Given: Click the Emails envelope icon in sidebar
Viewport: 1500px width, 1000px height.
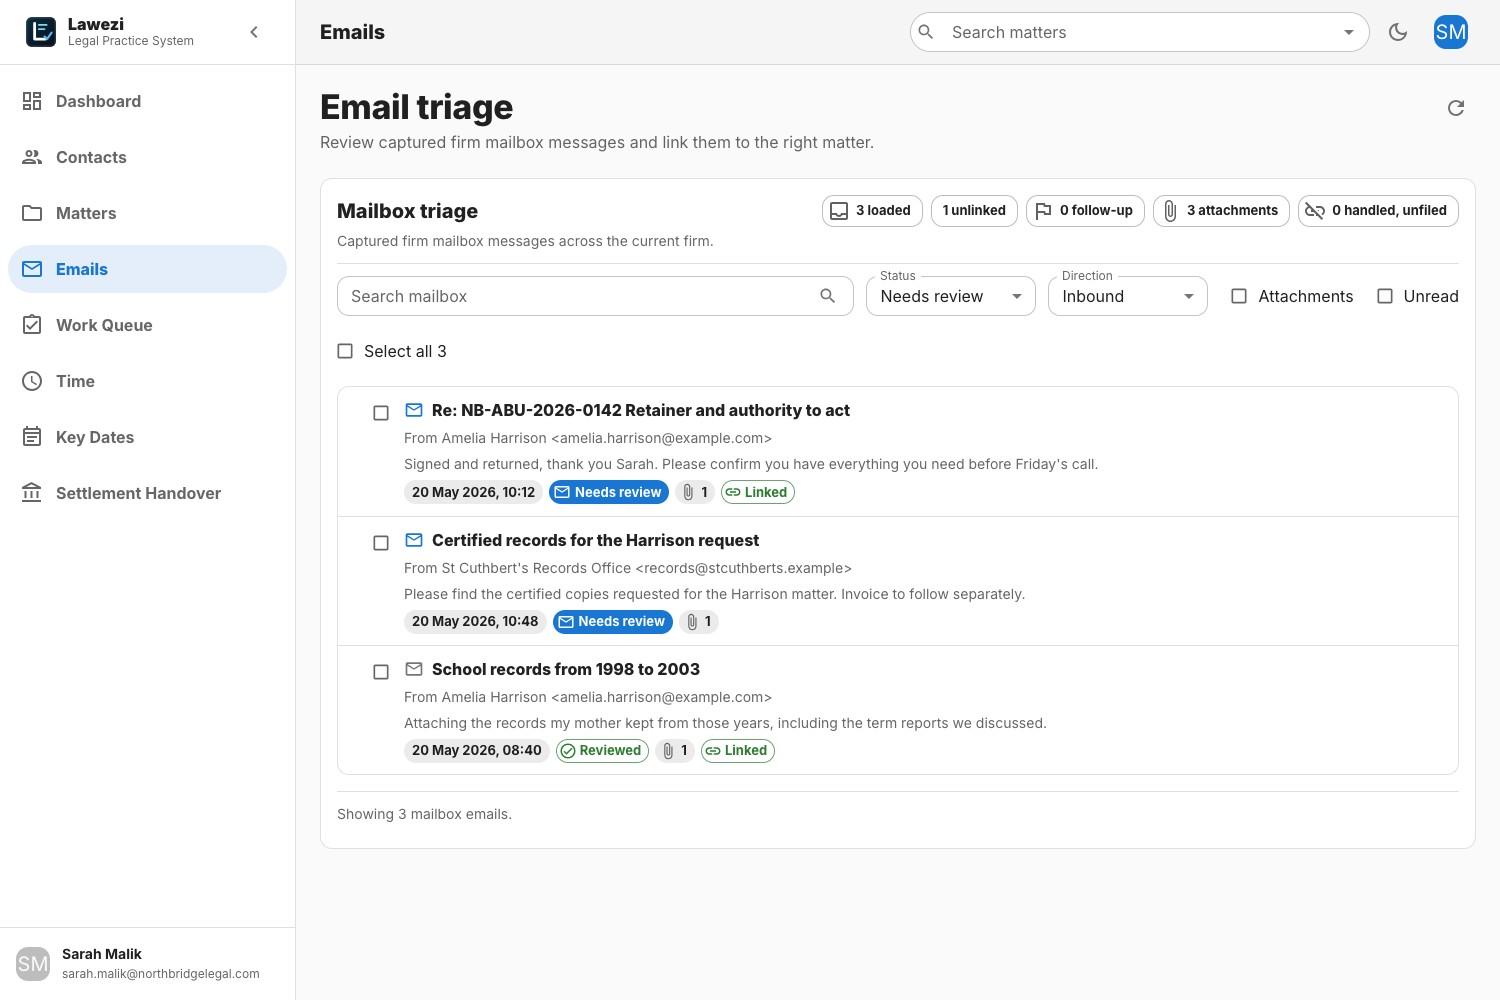Looking at the screenshot, I should [x=32, y=269].
